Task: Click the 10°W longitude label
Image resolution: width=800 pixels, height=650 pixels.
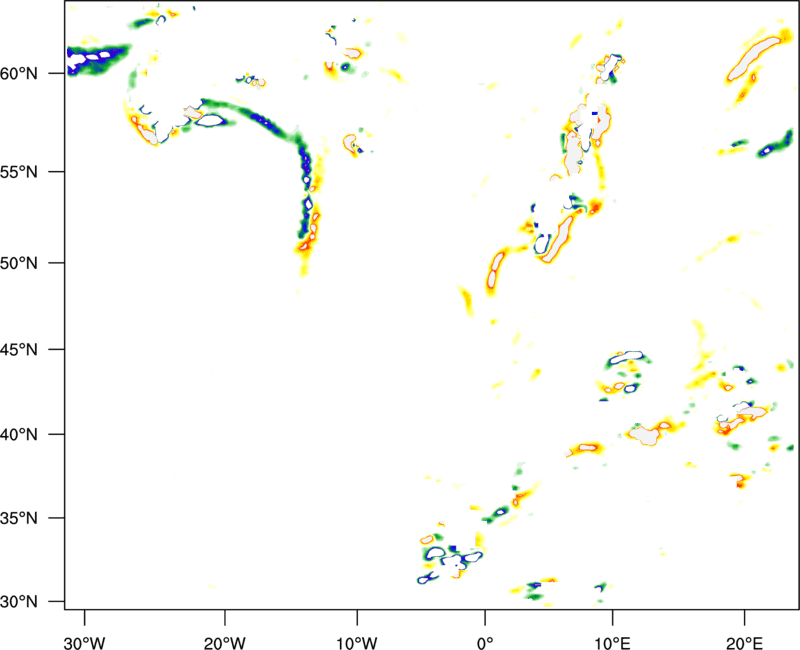Action: tap(357, 643)
